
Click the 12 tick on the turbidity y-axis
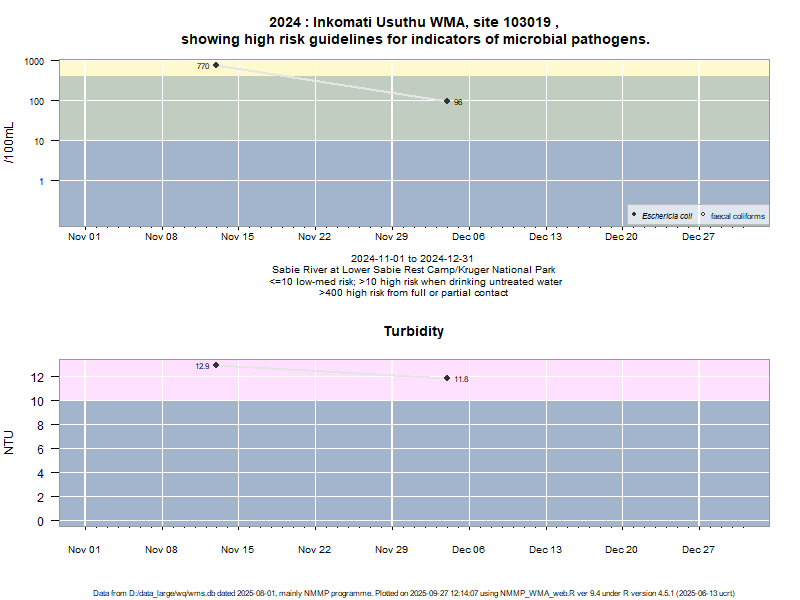(38, 377)
